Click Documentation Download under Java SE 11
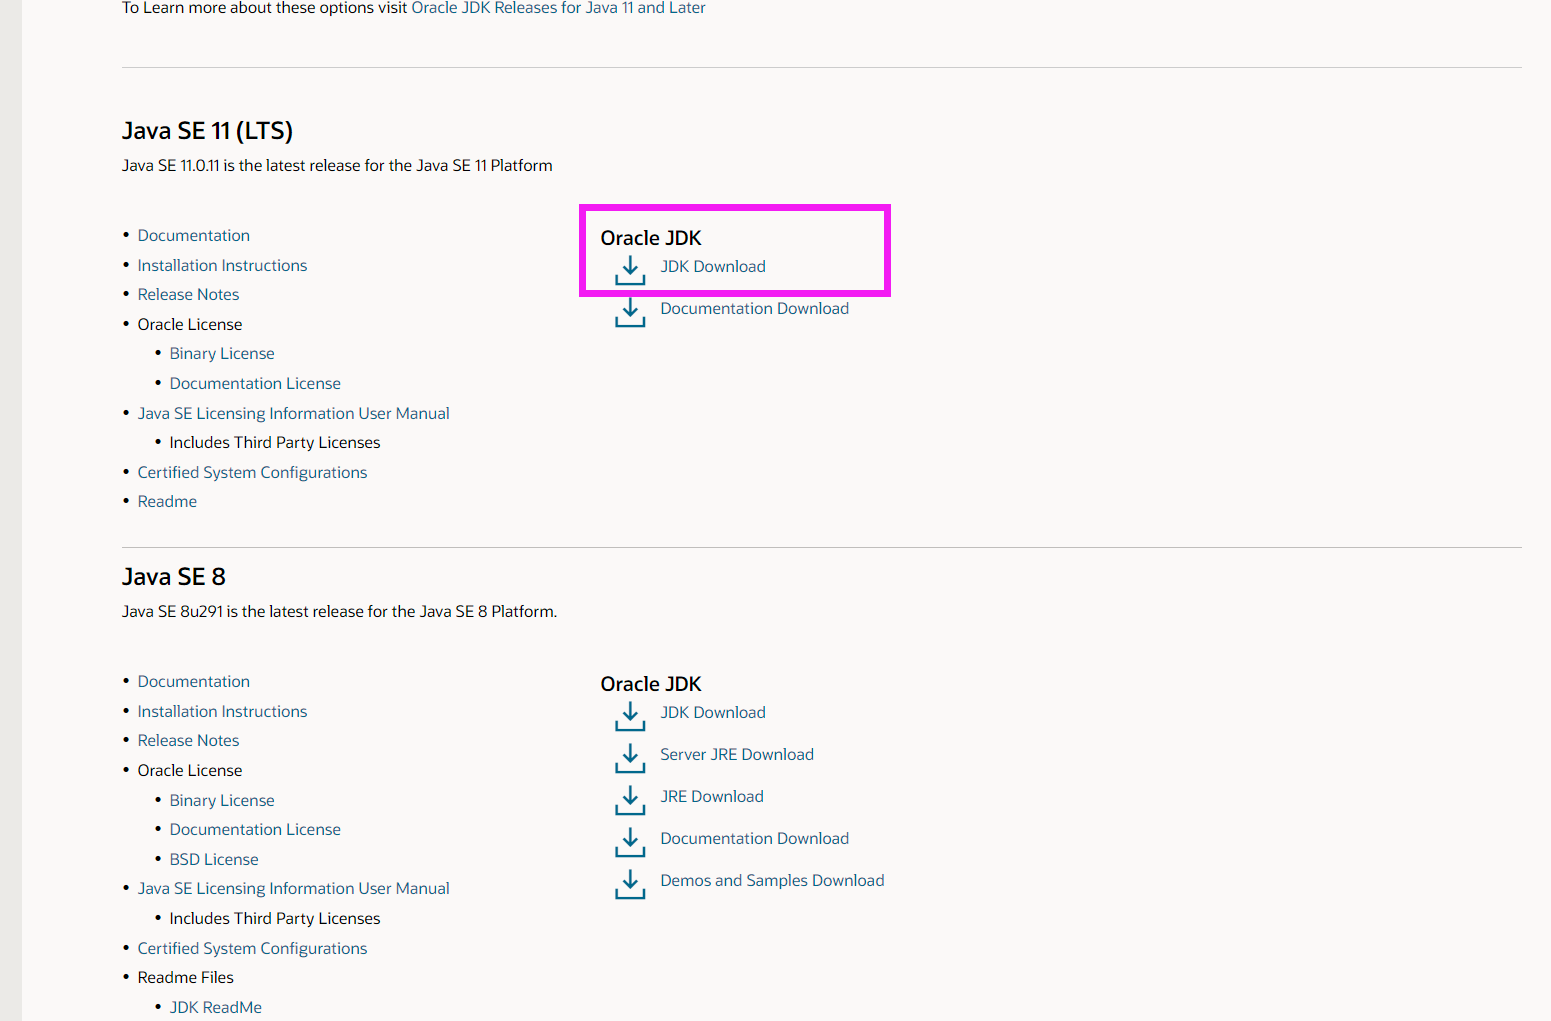The width and height of the screenshot is (1551, 1021). pos(754,308)
